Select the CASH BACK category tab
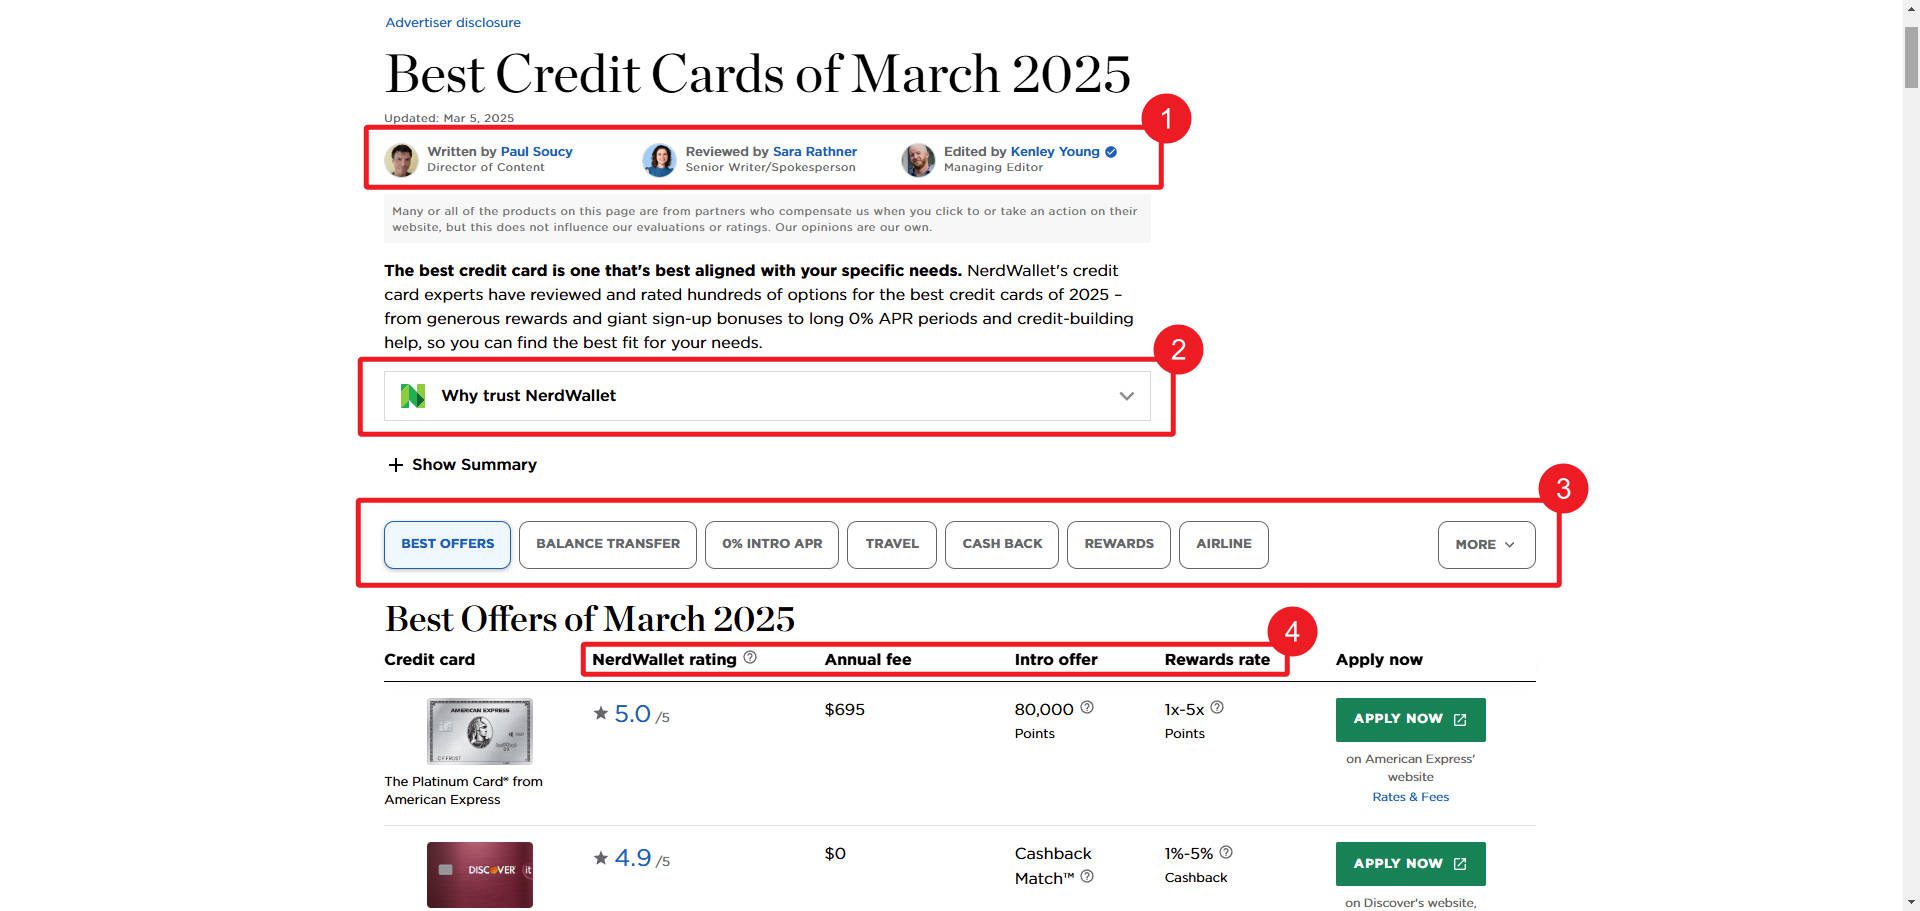This screenshot has height=911, width=1920. pyautogui.click(x=1001, y=544)
